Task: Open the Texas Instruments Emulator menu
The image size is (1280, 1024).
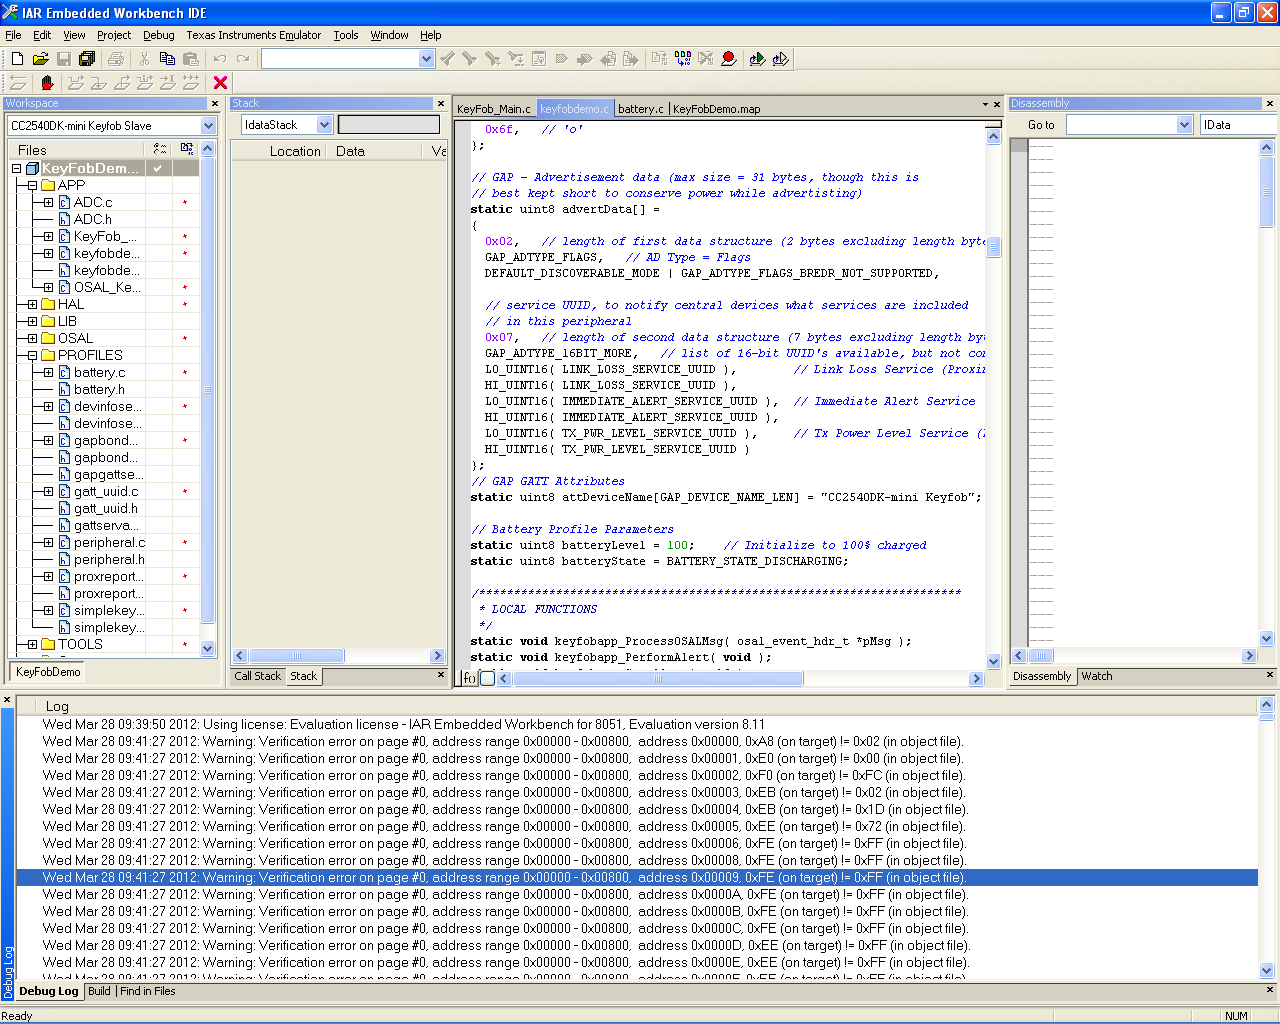Action: coord(253,35)
